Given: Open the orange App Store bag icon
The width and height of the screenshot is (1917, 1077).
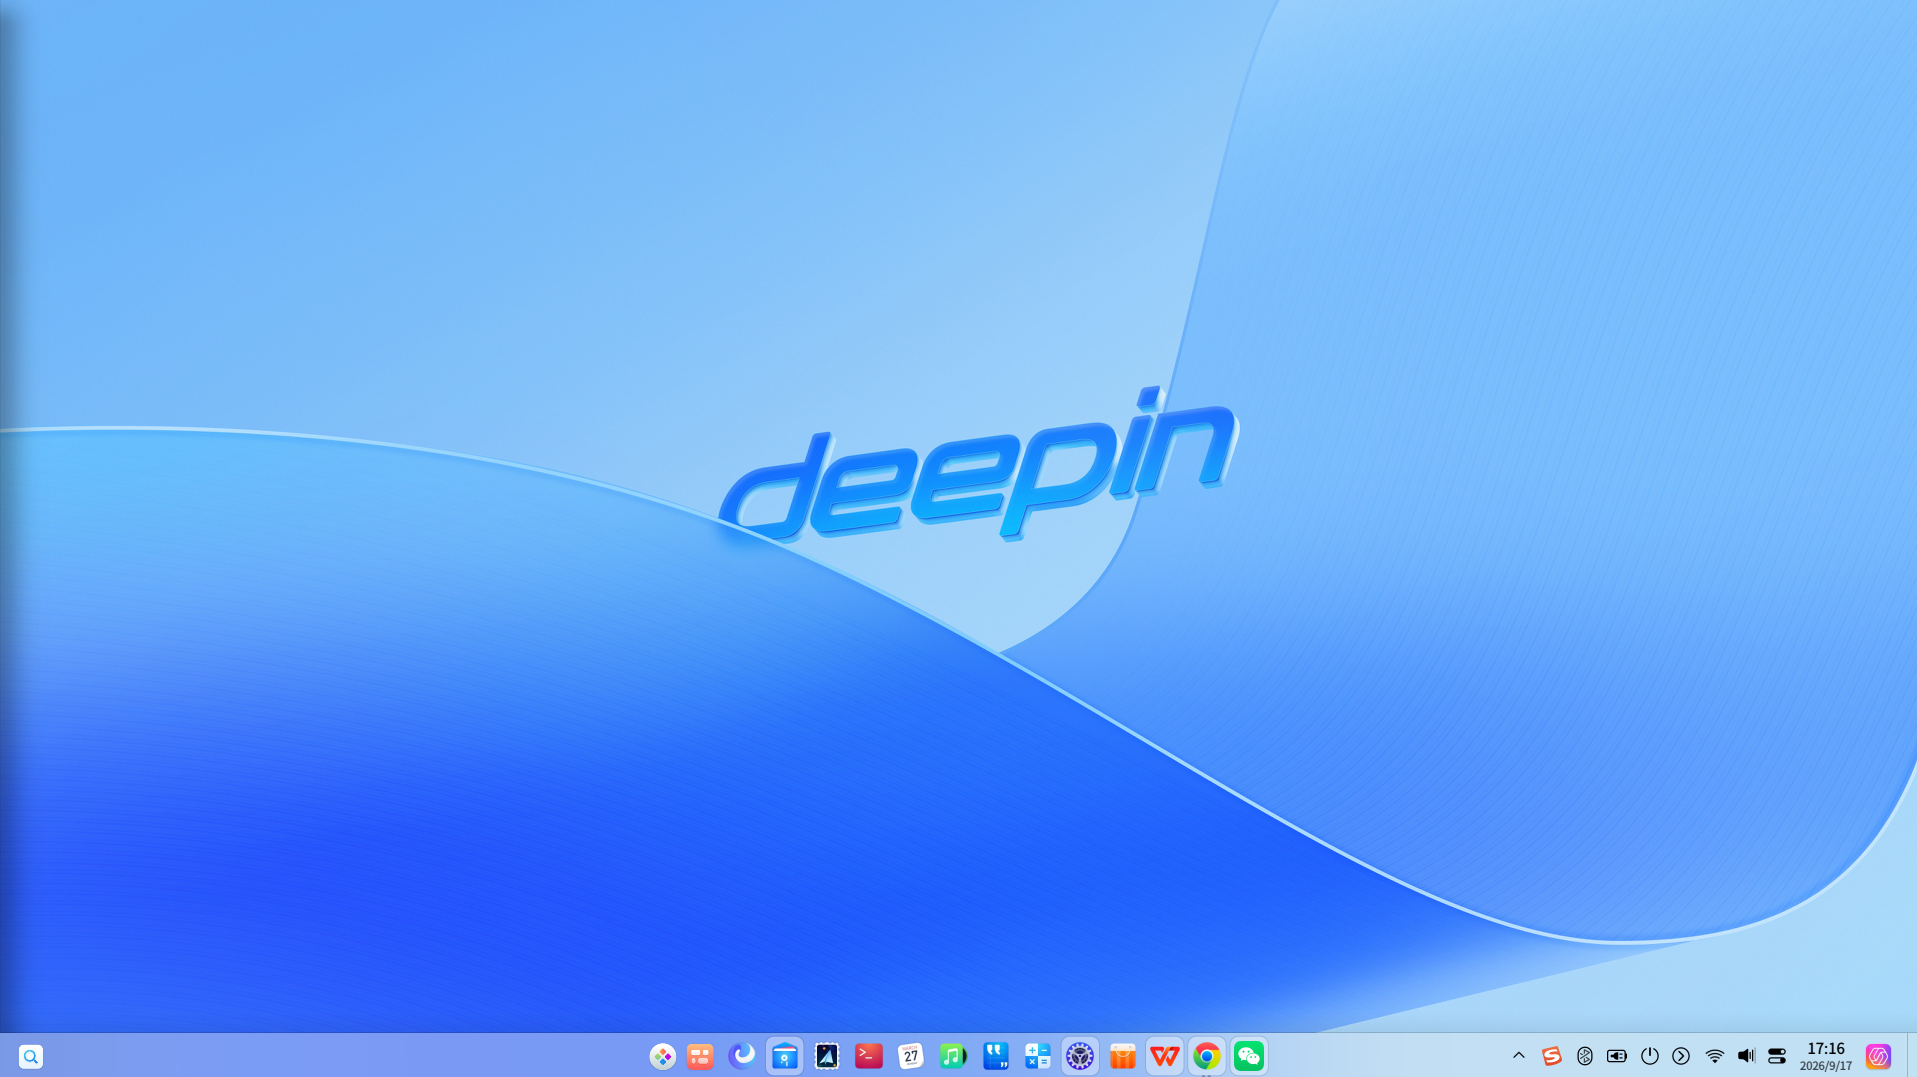Looking at the screenshot, I should click(1123, 1056).
